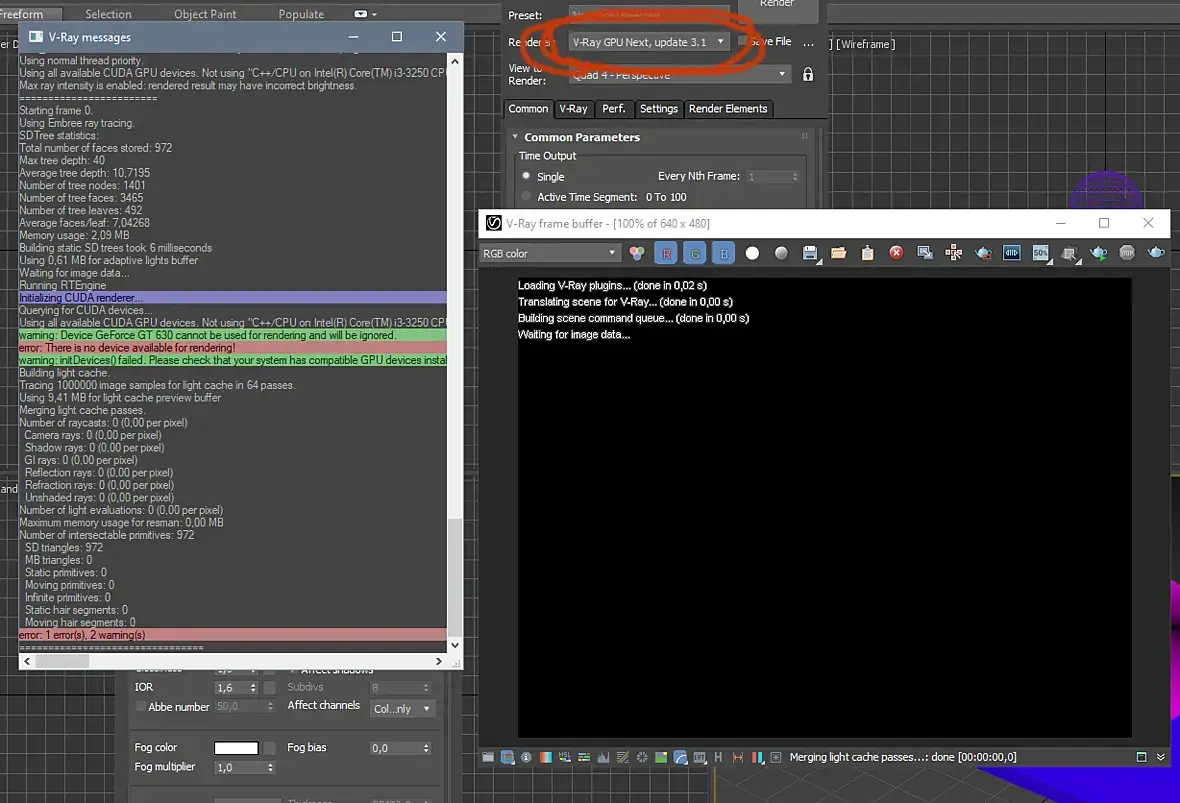This screenshot has height=803, width=1180.
Task: Click V-Ray messages scroll right arrow
Action: [x=439, y=661]
